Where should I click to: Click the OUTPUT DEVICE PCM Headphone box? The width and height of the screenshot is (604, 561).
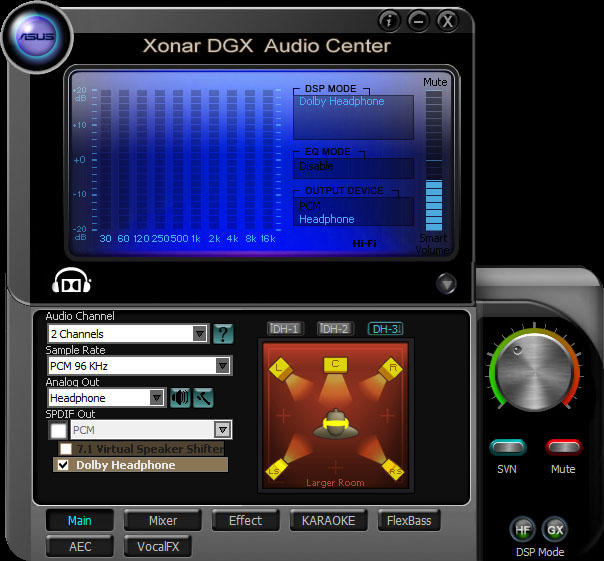tap(353, 211)
